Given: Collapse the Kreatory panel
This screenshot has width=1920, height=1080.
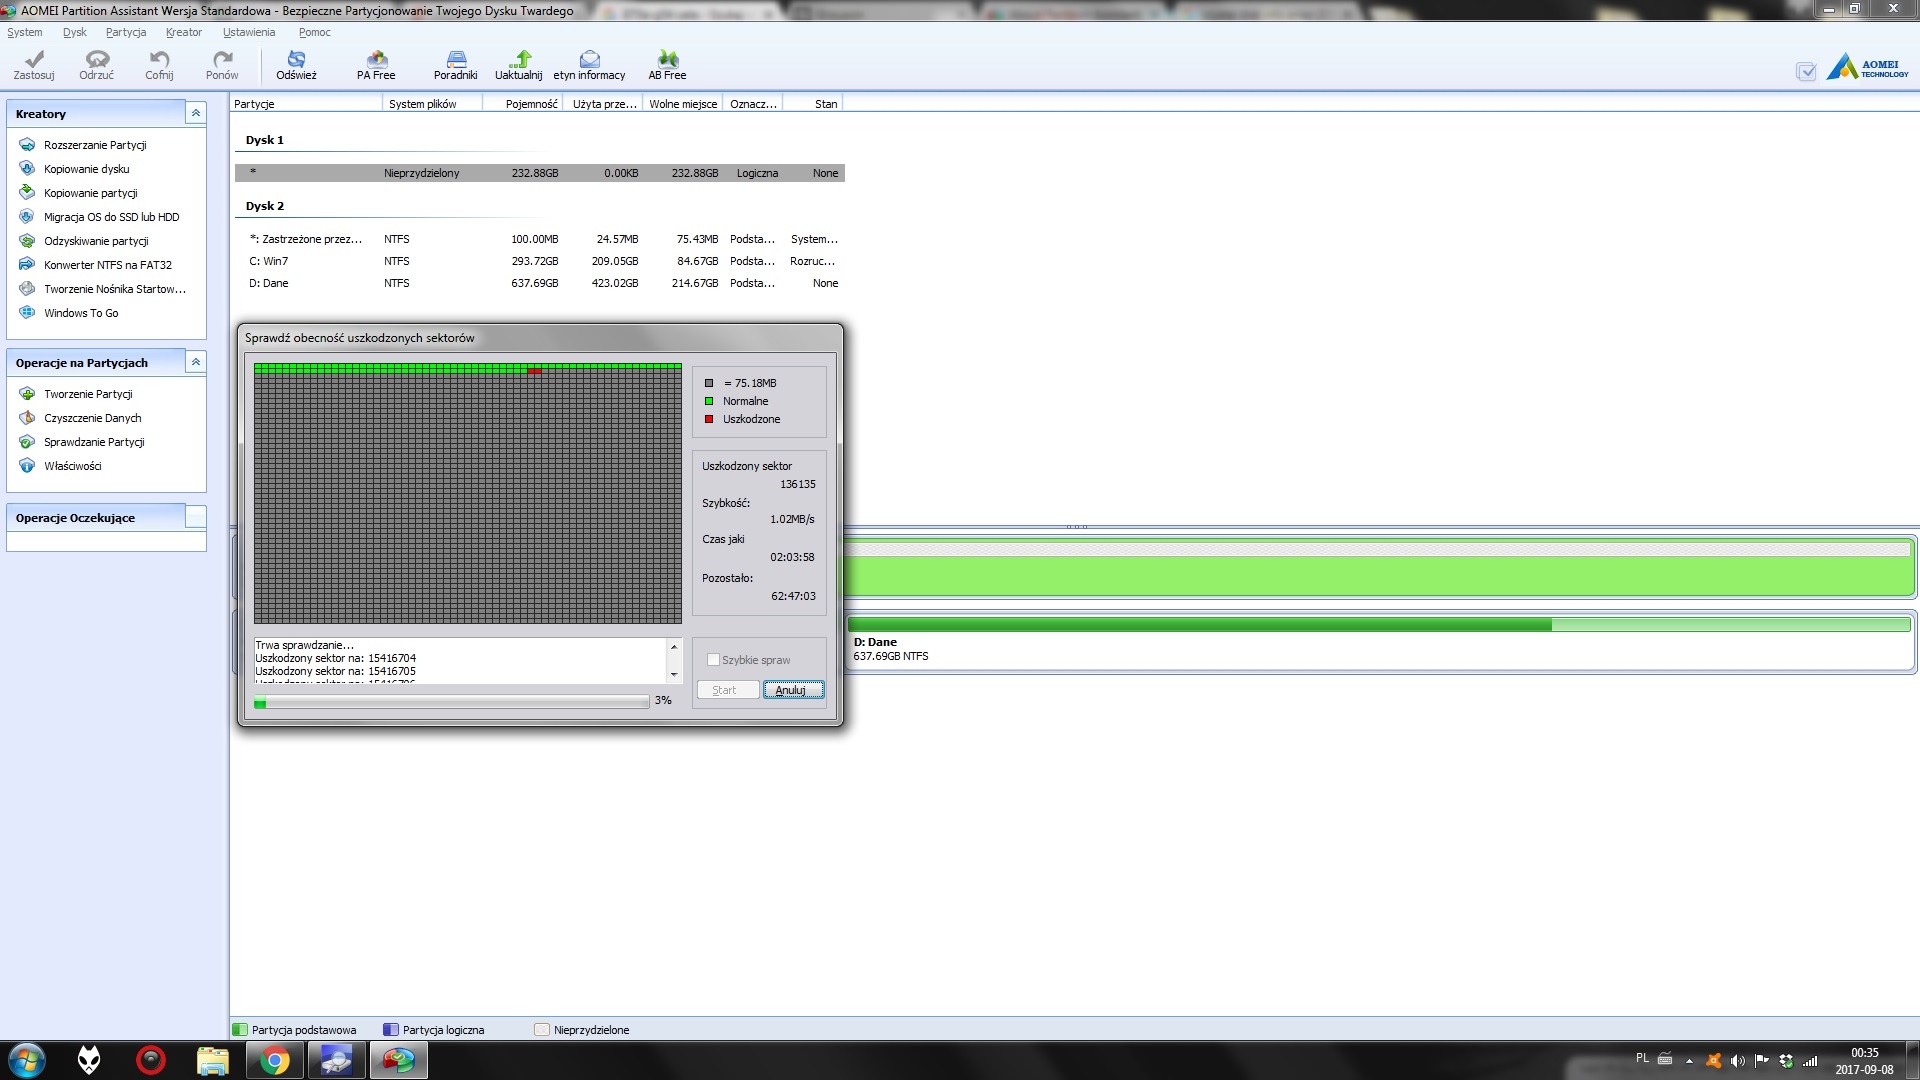Looking at the screenshot, I should coord(196,114).
